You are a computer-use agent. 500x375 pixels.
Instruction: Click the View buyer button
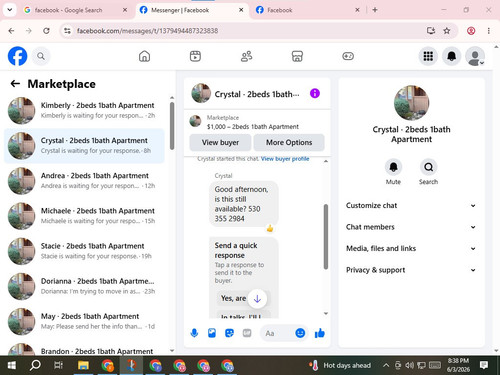click(220, 142)
